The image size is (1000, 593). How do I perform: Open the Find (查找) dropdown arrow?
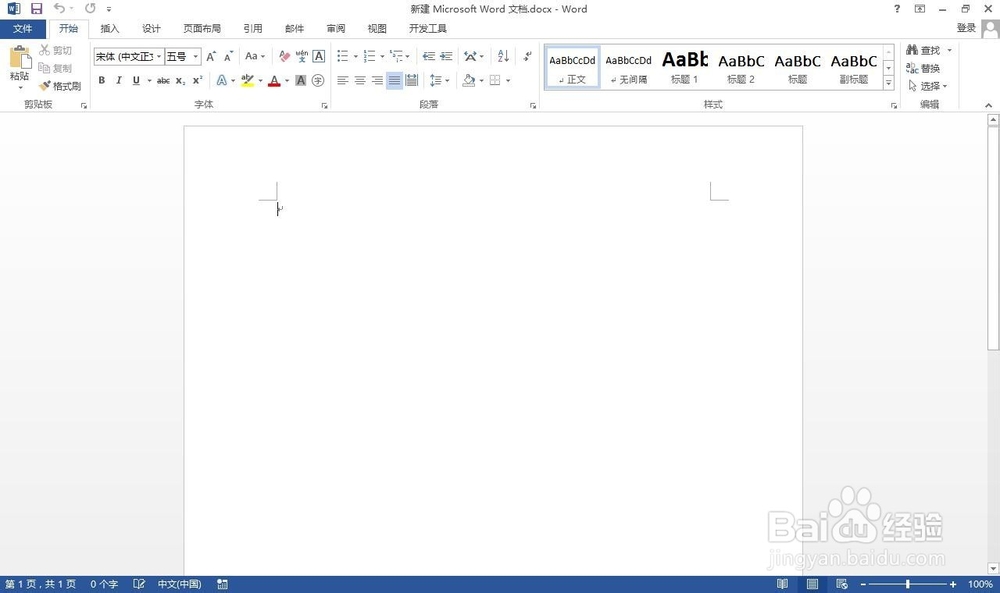pyautogui.click(x=950, y=50)
